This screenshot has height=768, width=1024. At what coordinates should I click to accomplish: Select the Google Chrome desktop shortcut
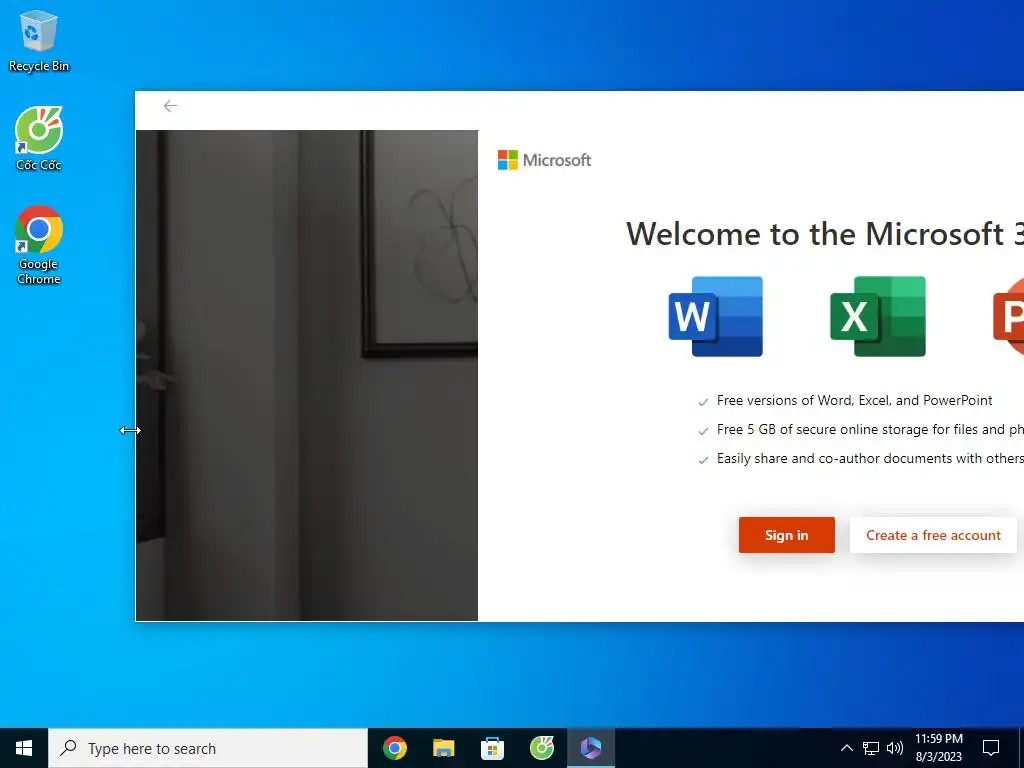39,245
